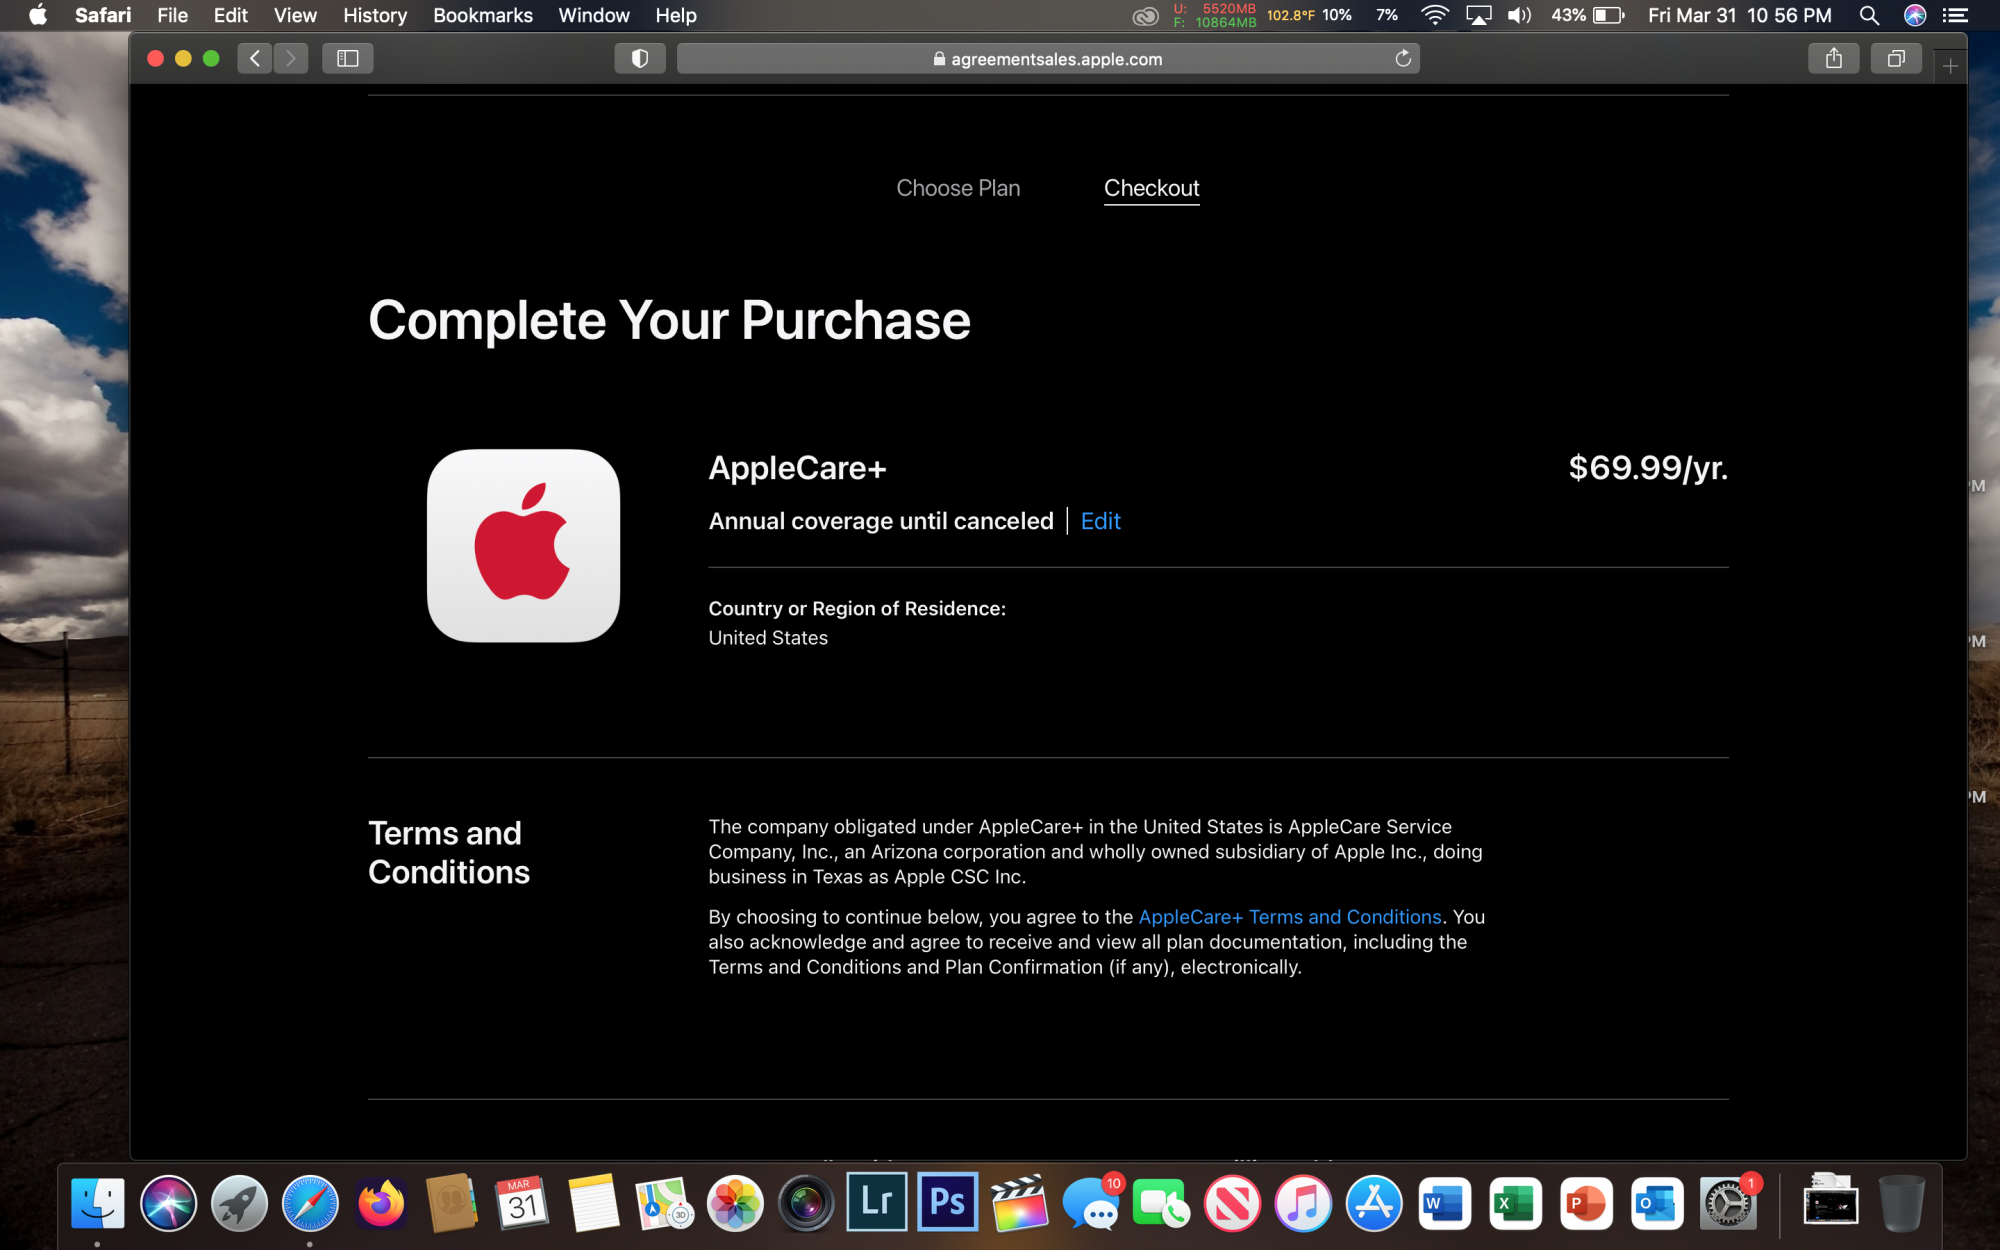
Task: Launch Lightroom from the Dock
Action: [x=876, y=1203]
